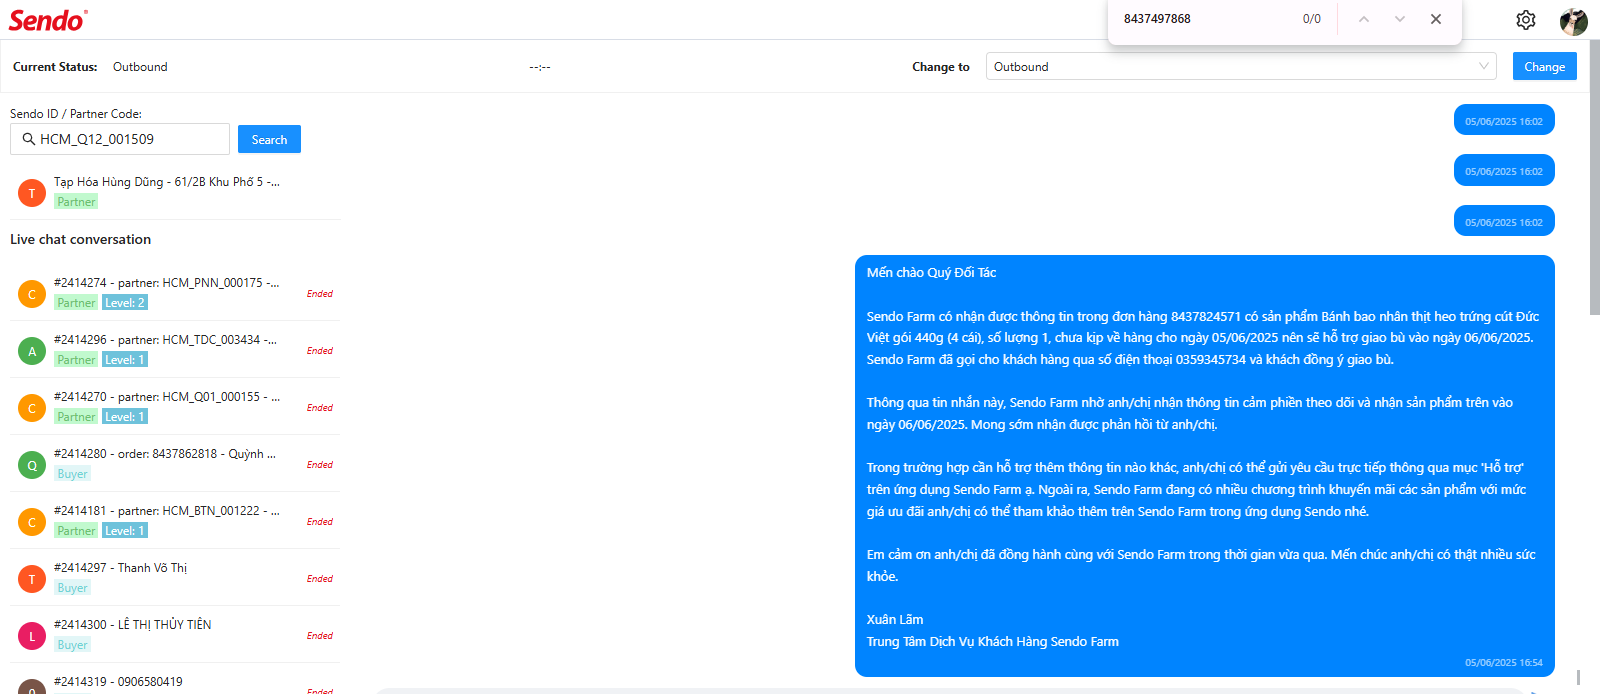This screenshot has width=1600, height=694.
Task: Focus the Sendo ID / Partner Code field
Action: 120,139
